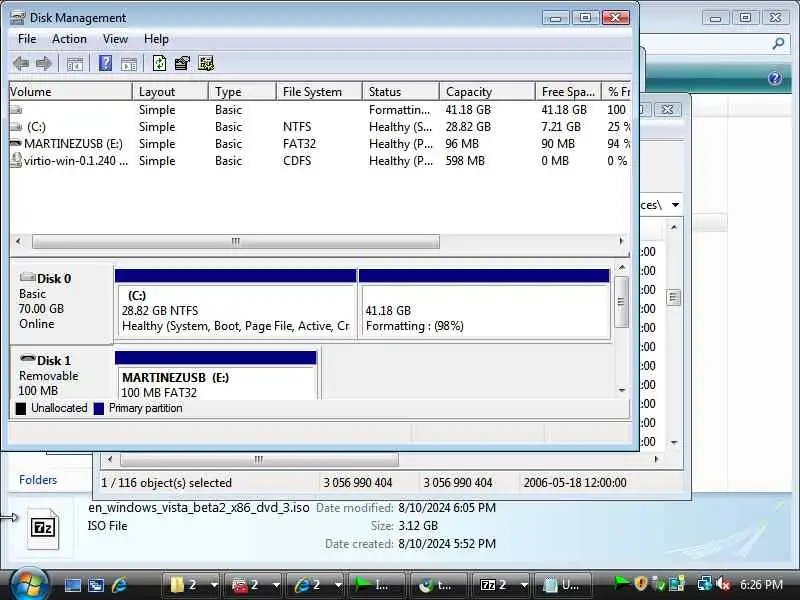
Task: Open the View menu
Action: [x=115, y=39]
